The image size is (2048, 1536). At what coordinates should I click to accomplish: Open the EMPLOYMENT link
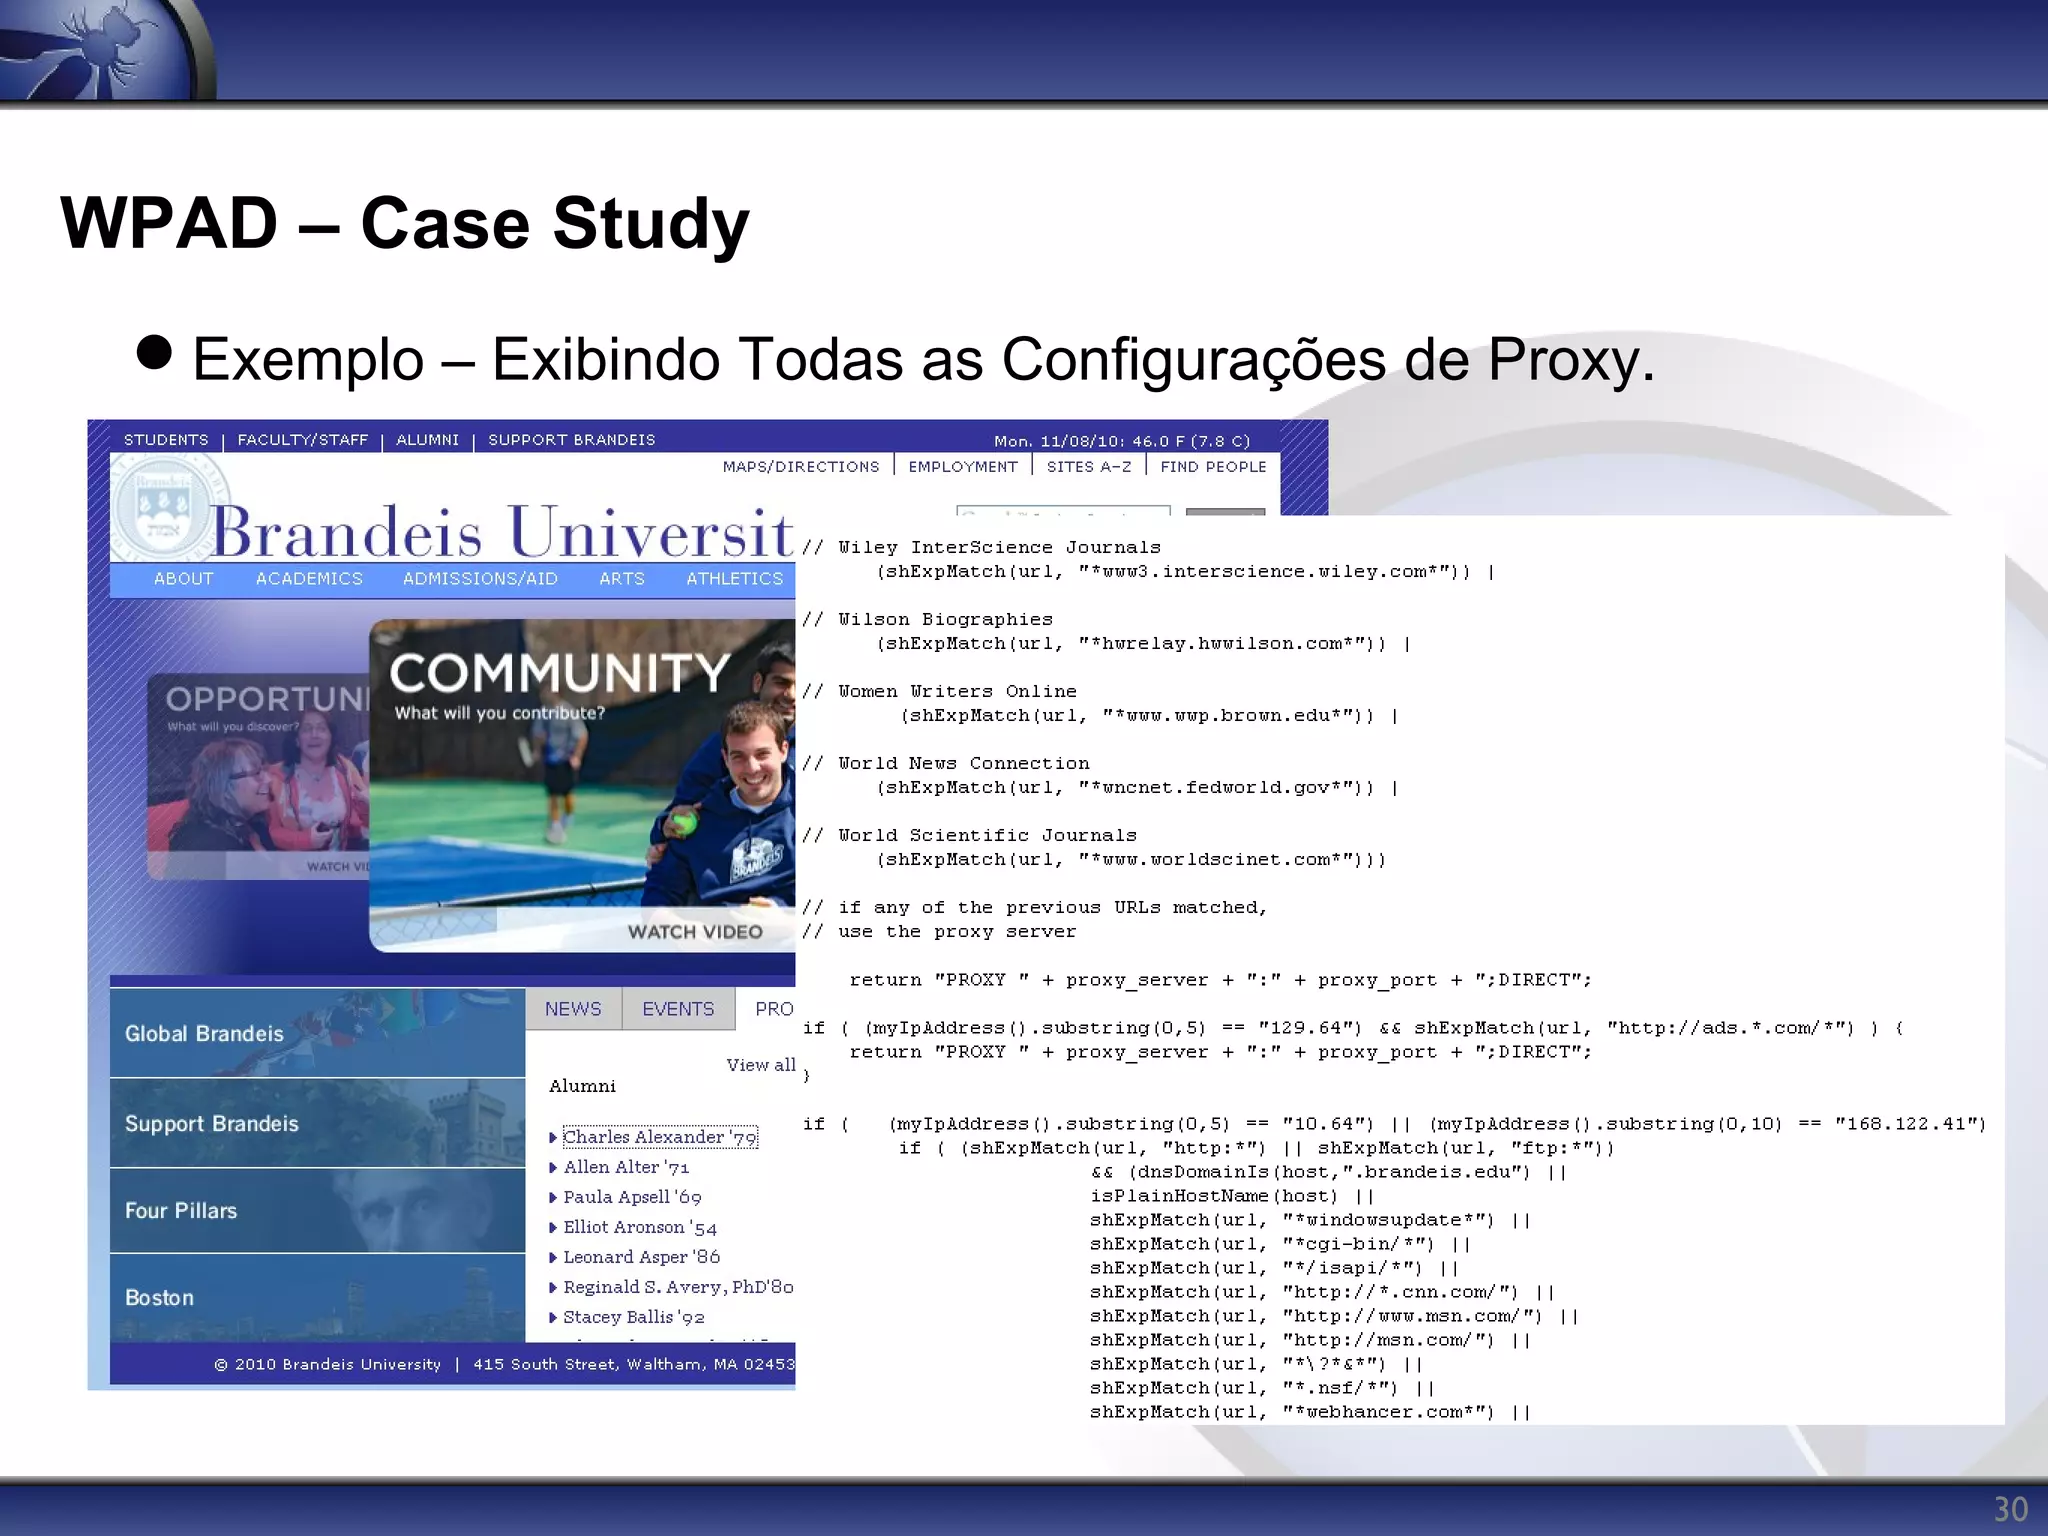coord(963,467)
